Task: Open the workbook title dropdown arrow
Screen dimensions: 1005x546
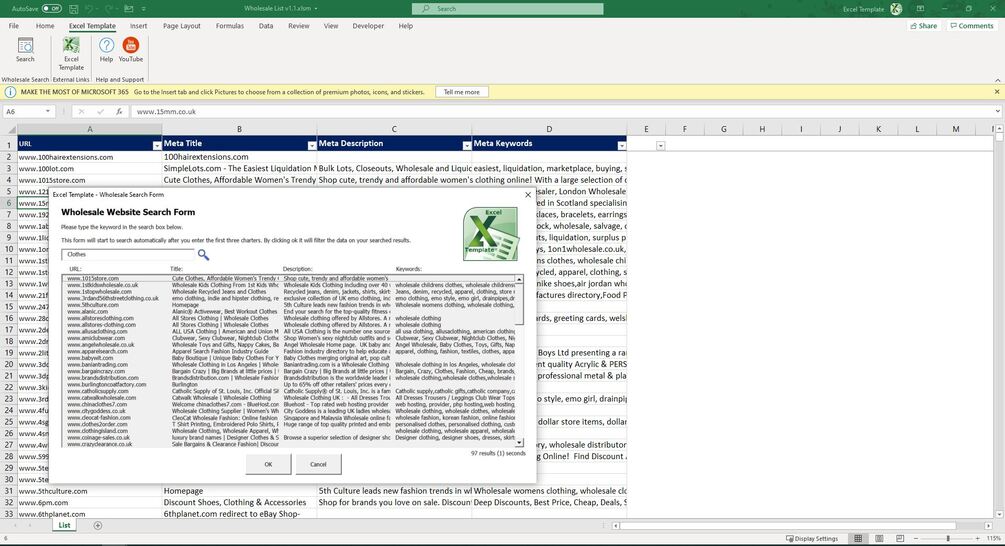Action: (x=315, y=9)
